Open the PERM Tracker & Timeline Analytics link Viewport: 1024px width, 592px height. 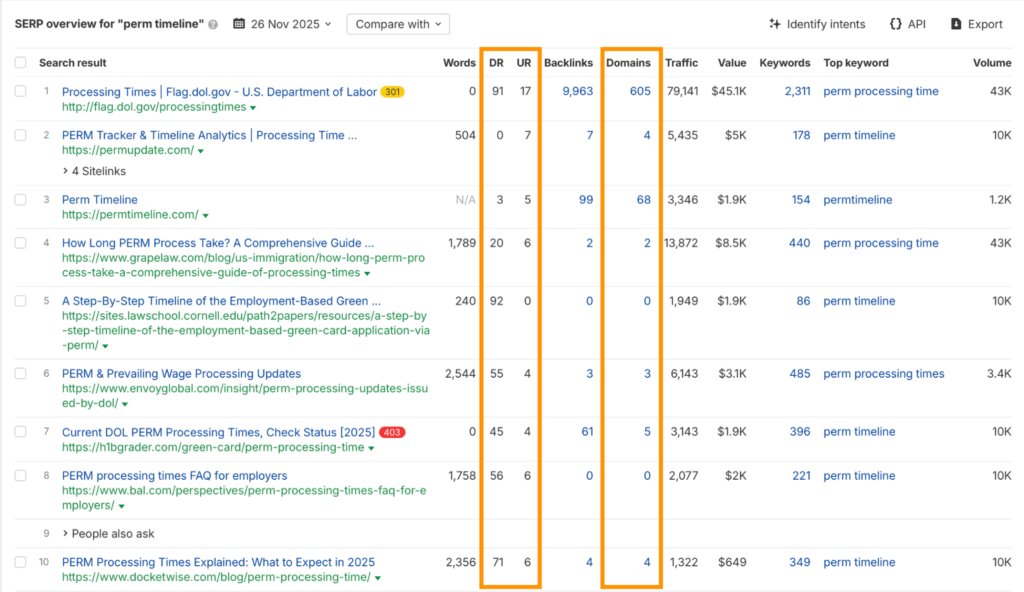(209, 135)
